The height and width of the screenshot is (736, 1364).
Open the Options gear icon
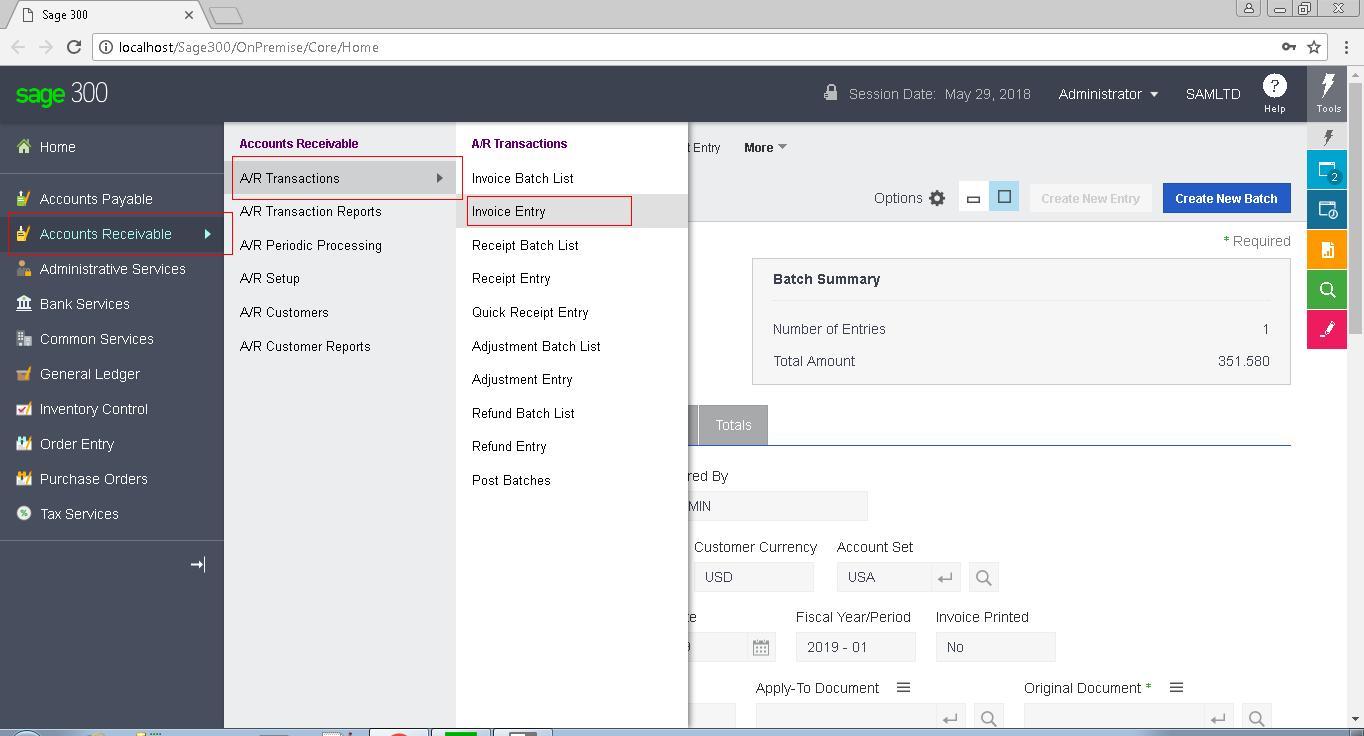pyautogui.click(x=937, y=198)
